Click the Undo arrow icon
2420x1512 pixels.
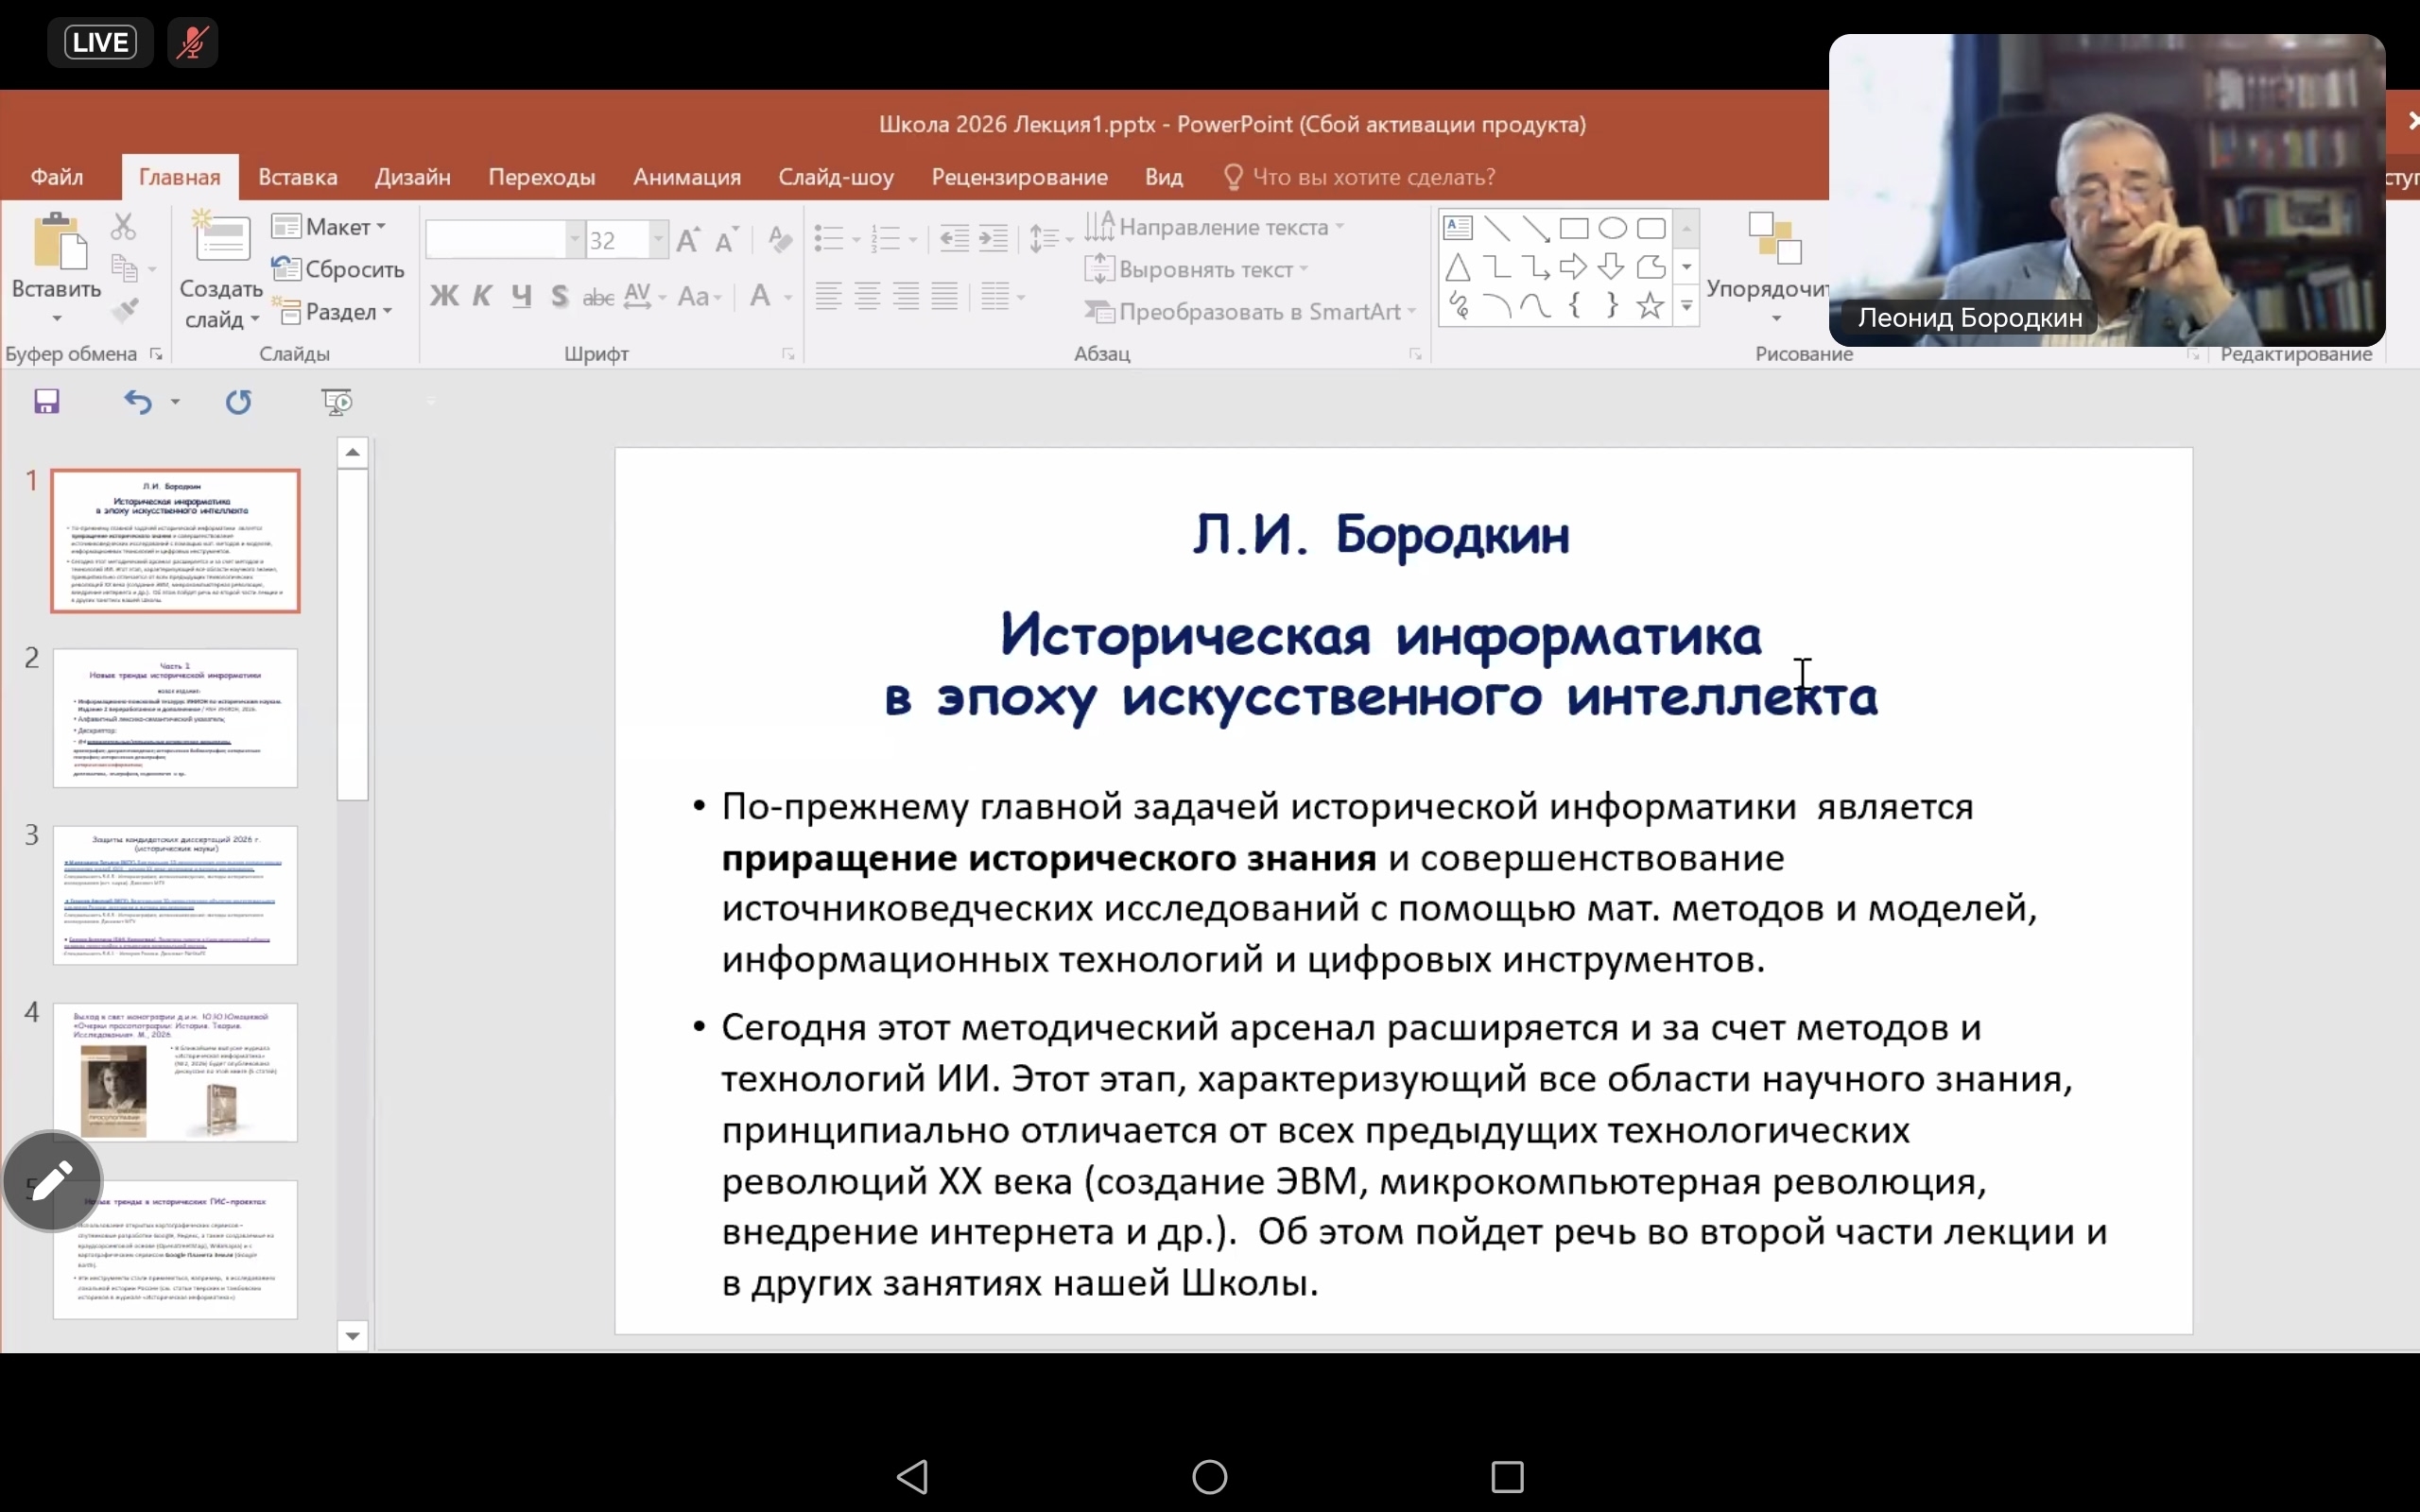[137, 401]
